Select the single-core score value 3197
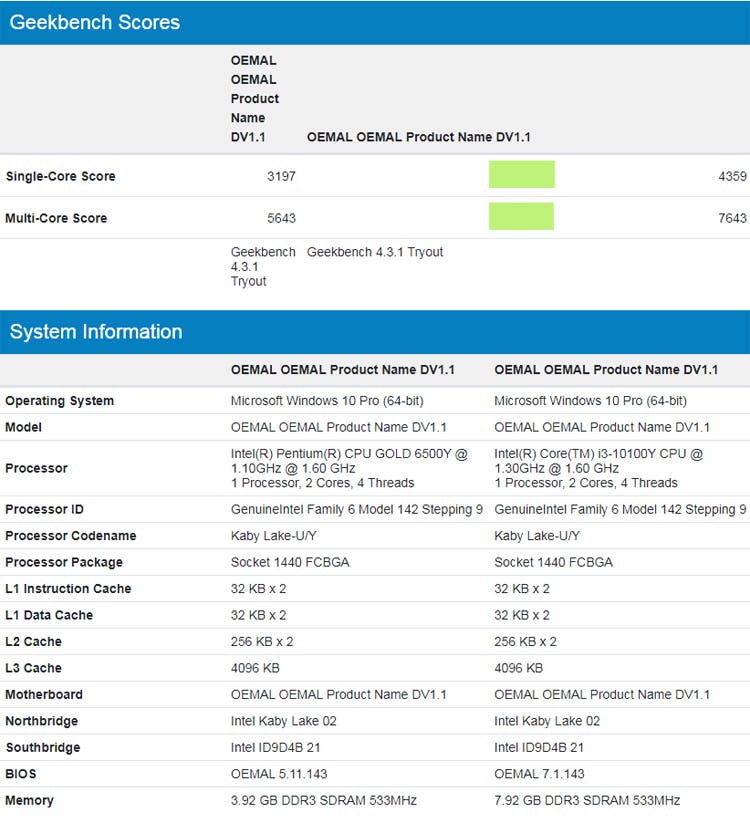Image resolution: width=750 pixels, height=823 pixels. coord(281,176)
